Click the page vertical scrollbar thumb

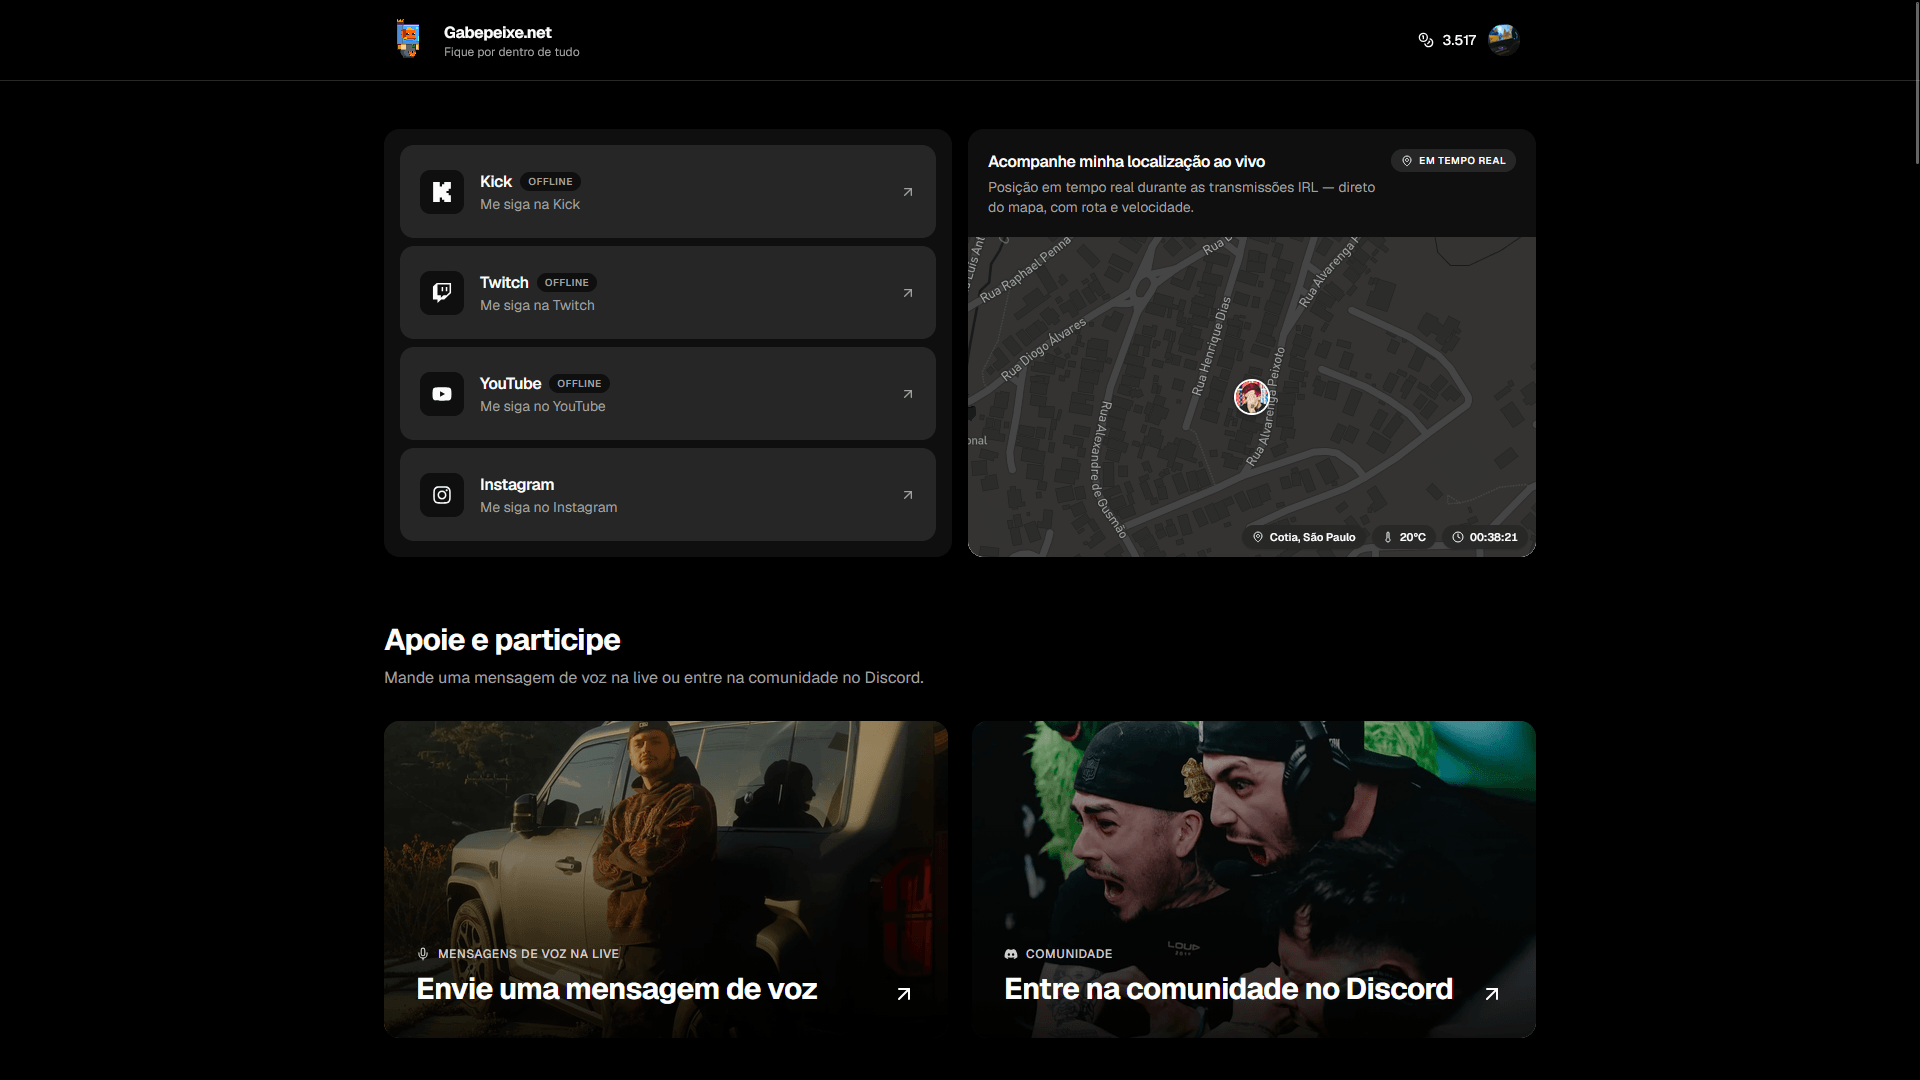[1916, 82]
